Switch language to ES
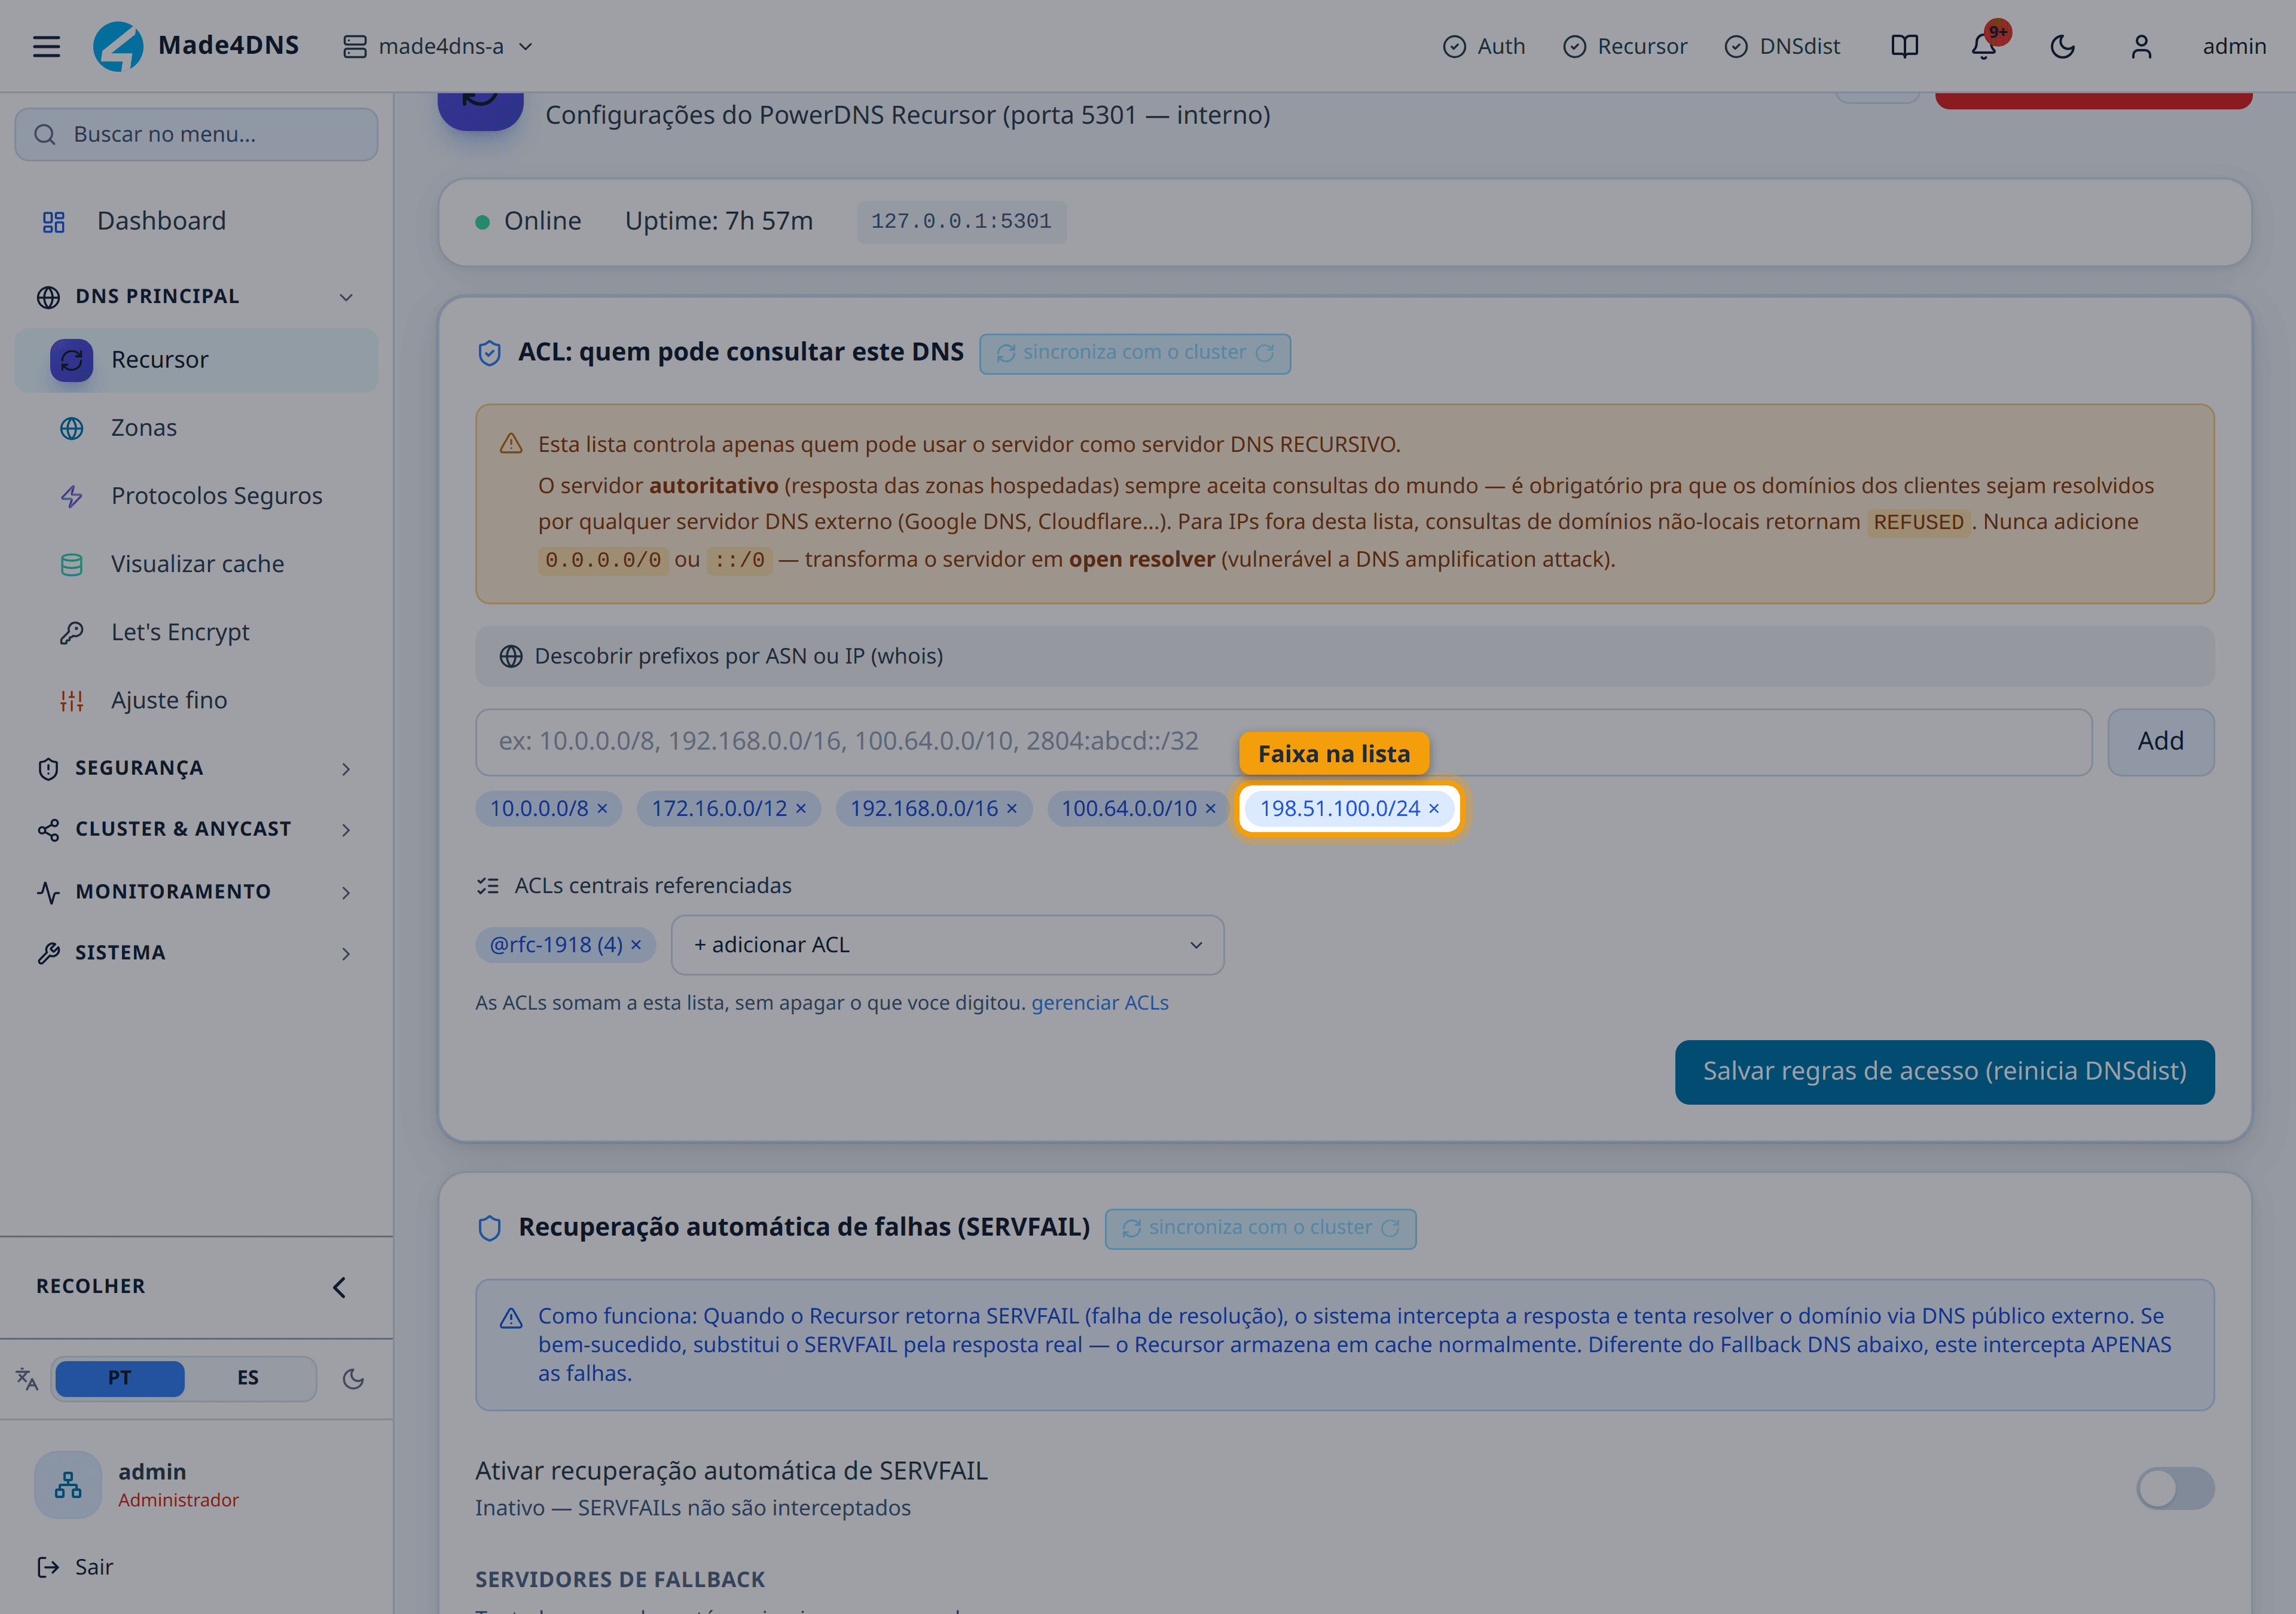 point(248,1378)
